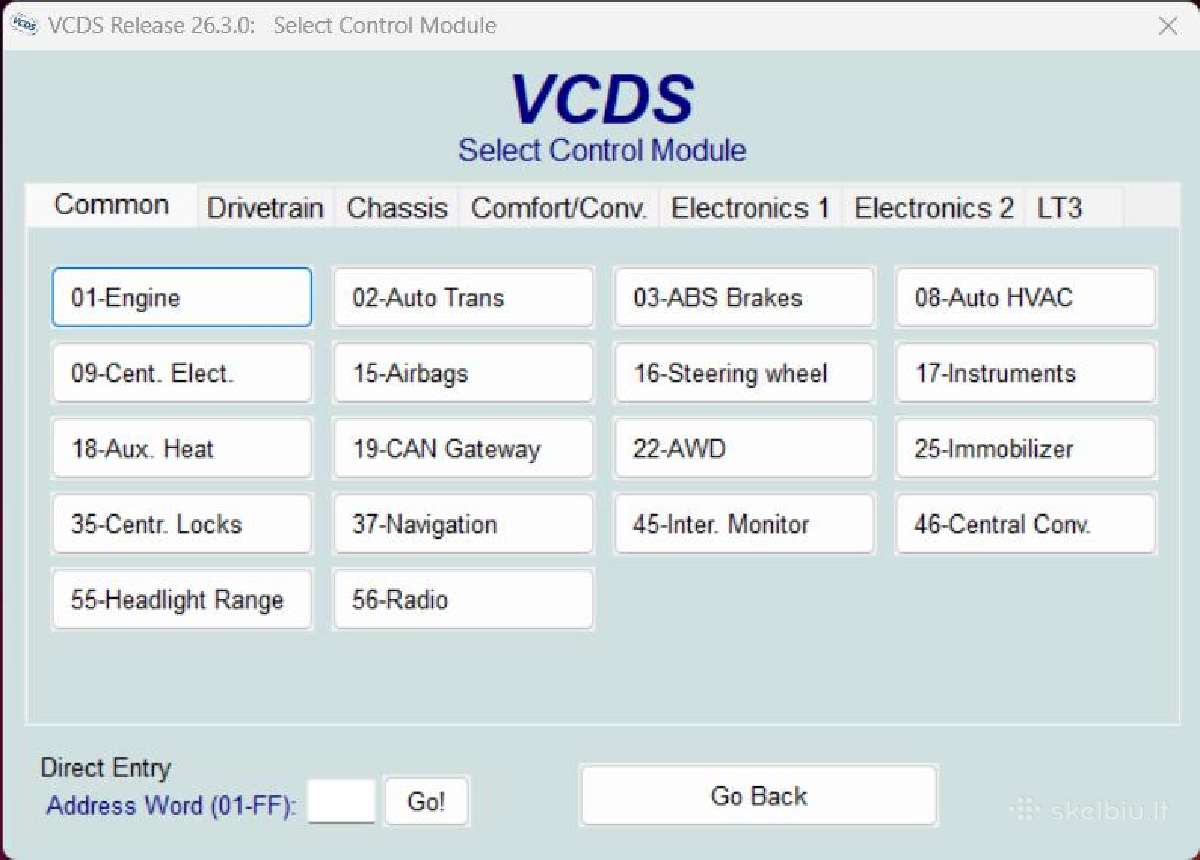Open the 35-Centr. Locks module
The height and width of the screenshot is (860, 1200).
pyautogui.click(x=182, y=524)
